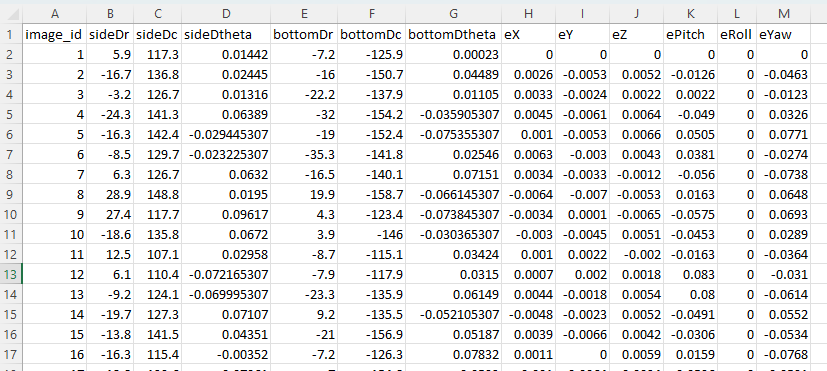Select column M header
The height and width of the screenshot is (371, 827).
[783, 13]
